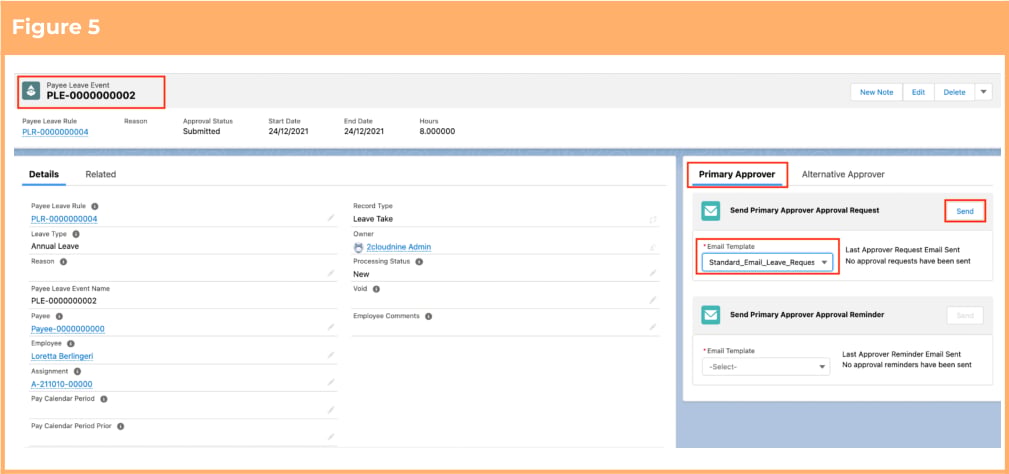1009x474 pixels.
Task: Click the New Note button
Action: coord(876,92)
